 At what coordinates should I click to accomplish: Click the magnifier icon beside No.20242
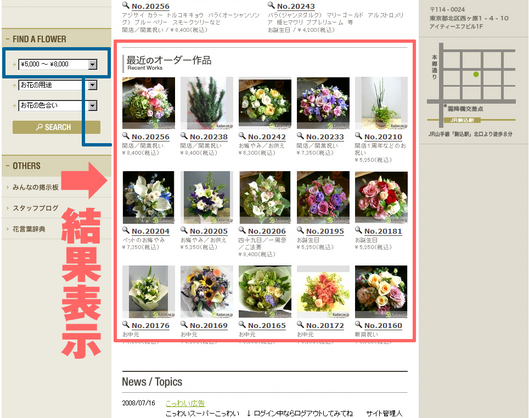242,136
